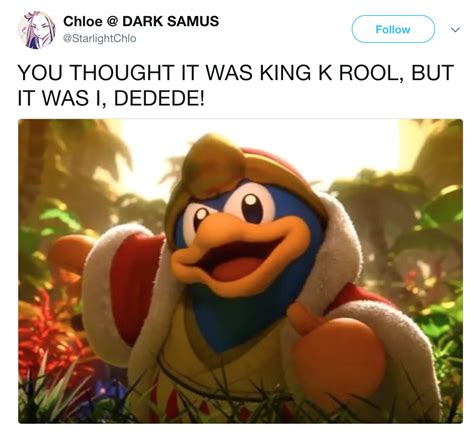474x434 pixels.
Task: Expand the tweet options chevron
Action: pyautogui.click(x=455, y=30)
